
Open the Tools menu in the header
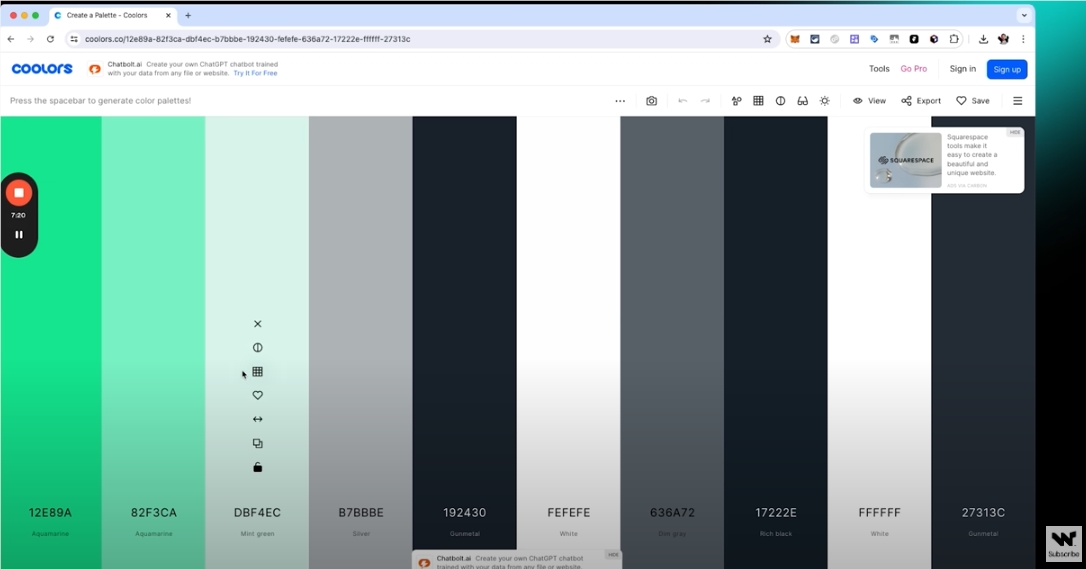coord(879,69)
